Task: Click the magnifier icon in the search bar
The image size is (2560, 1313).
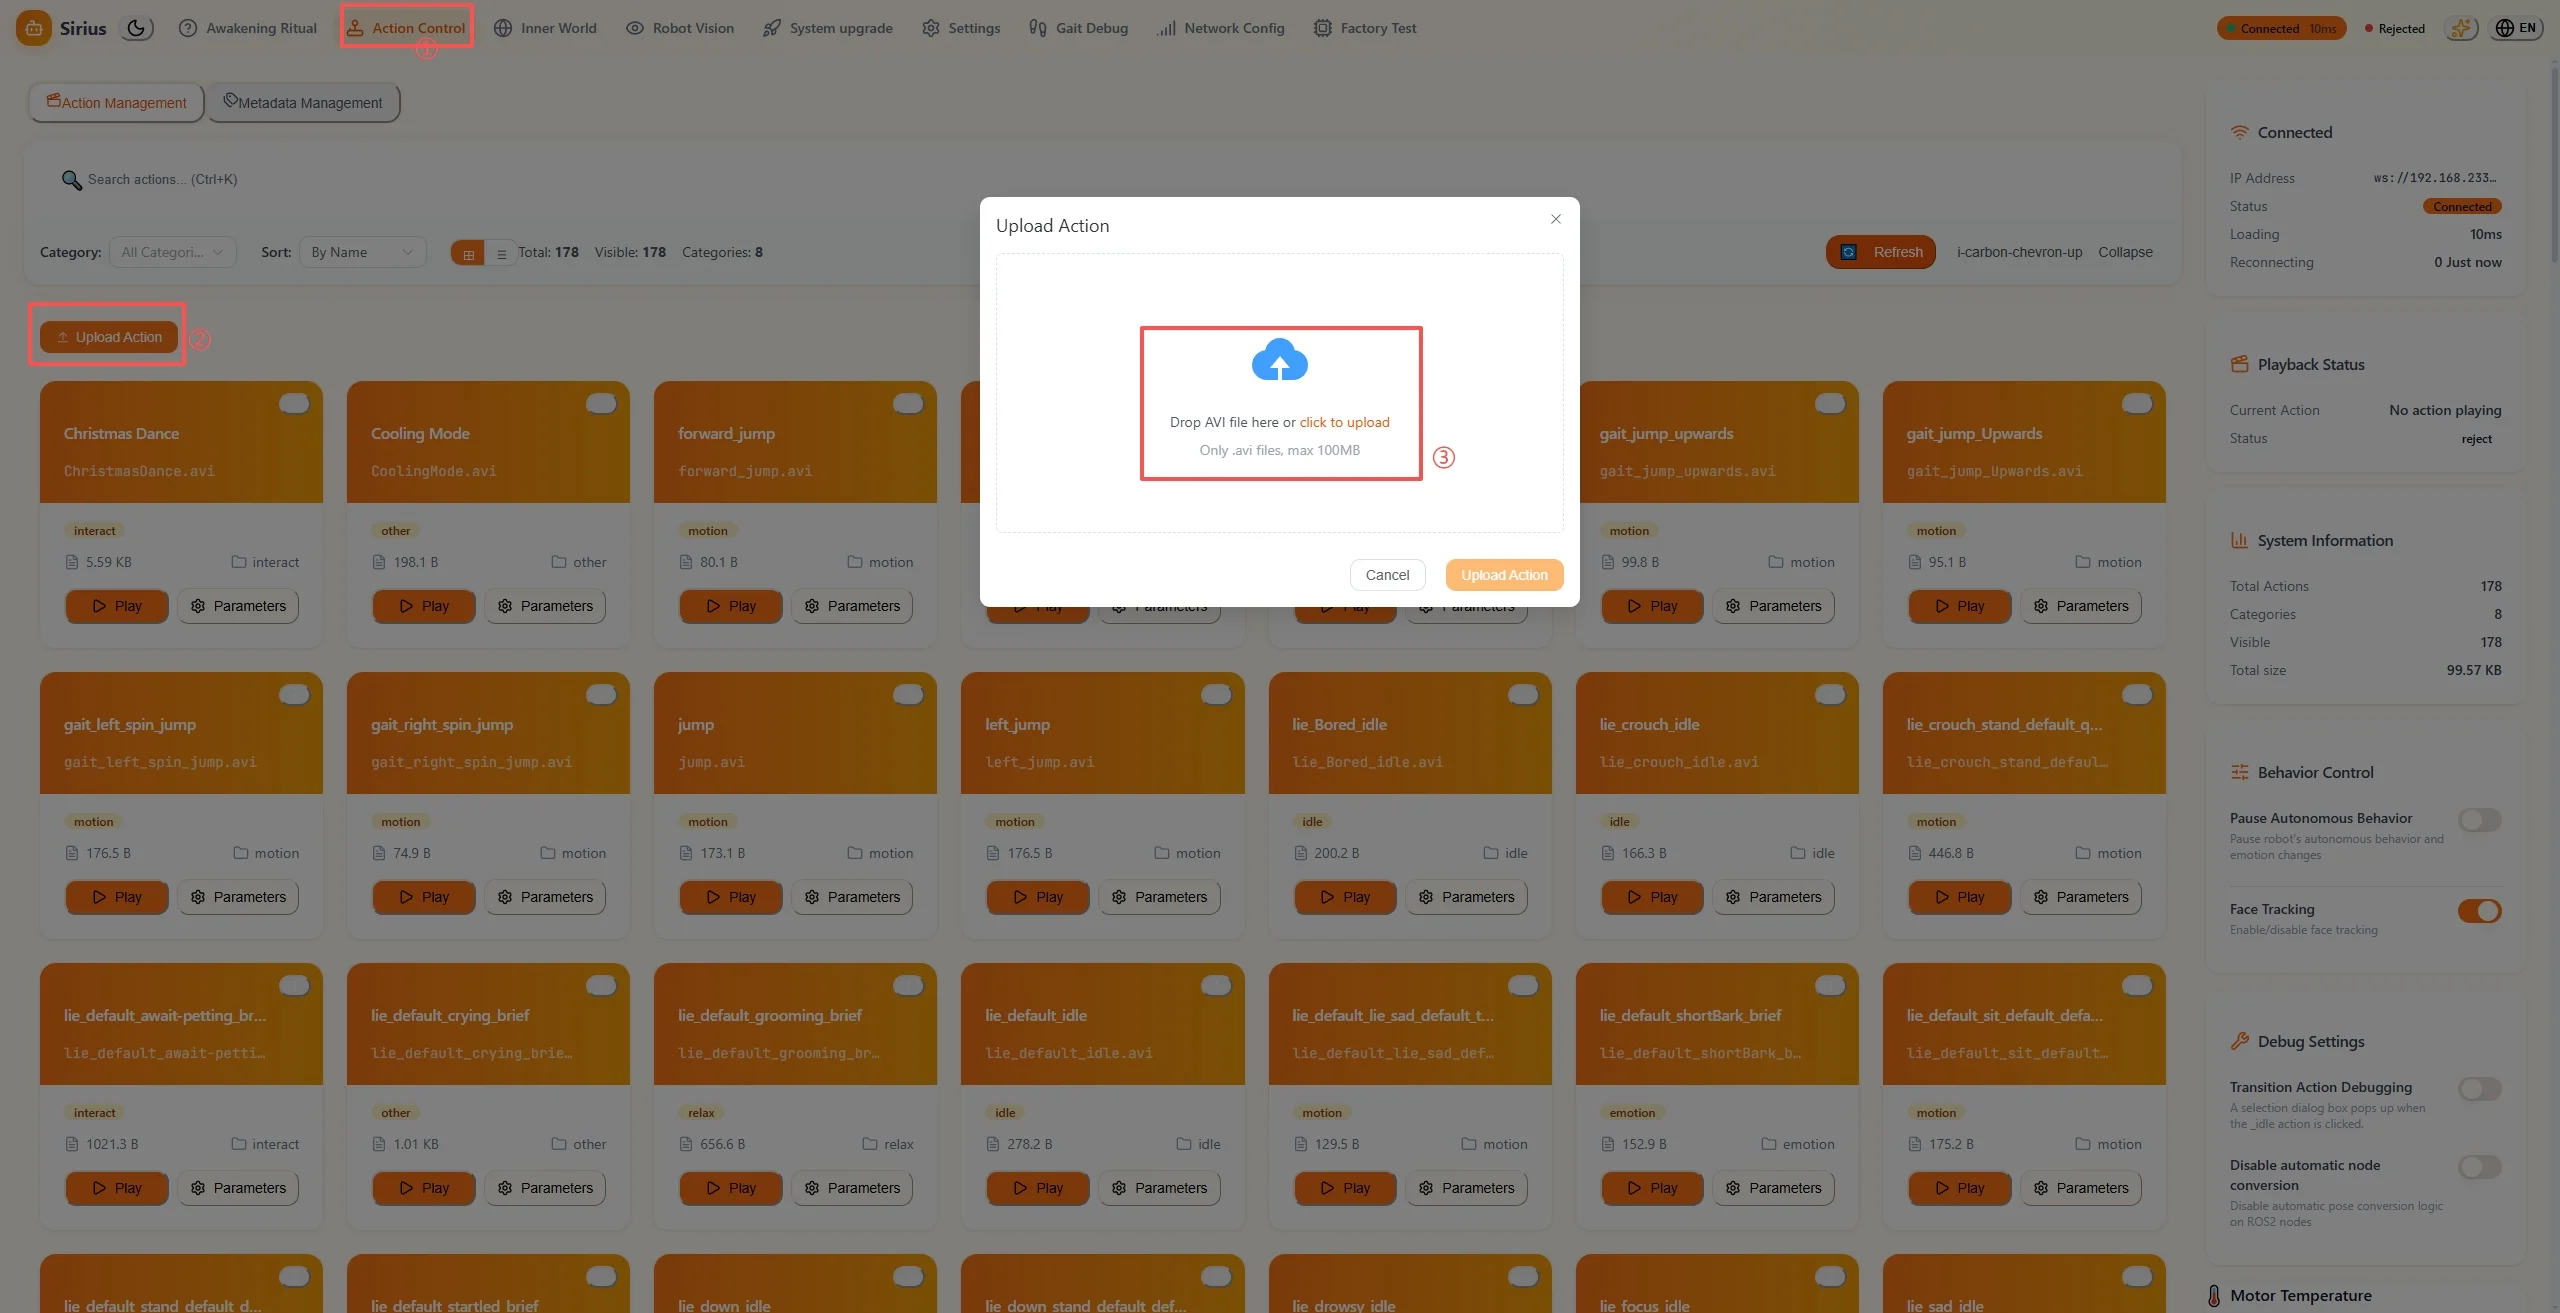Action: pos(72,180)
